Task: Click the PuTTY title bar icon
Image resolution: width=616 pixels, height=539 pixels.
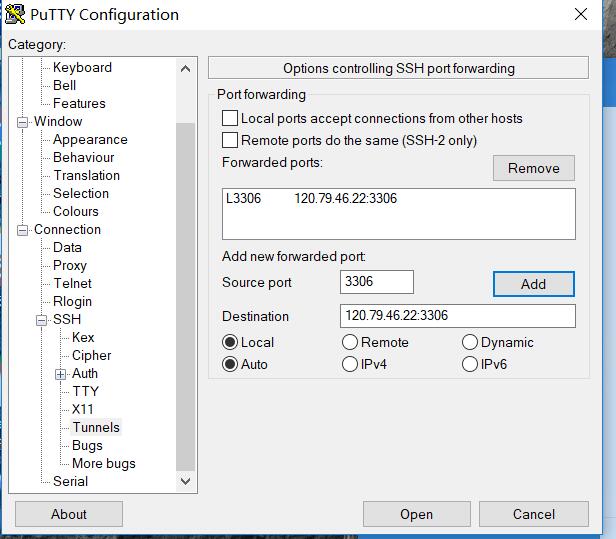Action: click(x=15, y=15)
